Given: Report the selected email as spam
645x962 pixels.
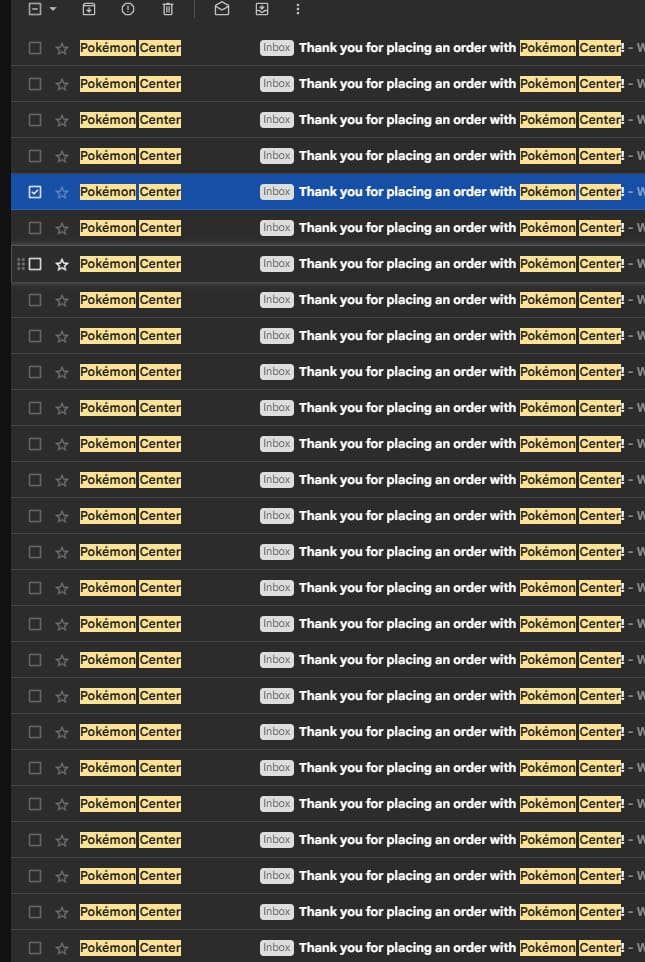Looking at the screenshot, I should 128,9.
